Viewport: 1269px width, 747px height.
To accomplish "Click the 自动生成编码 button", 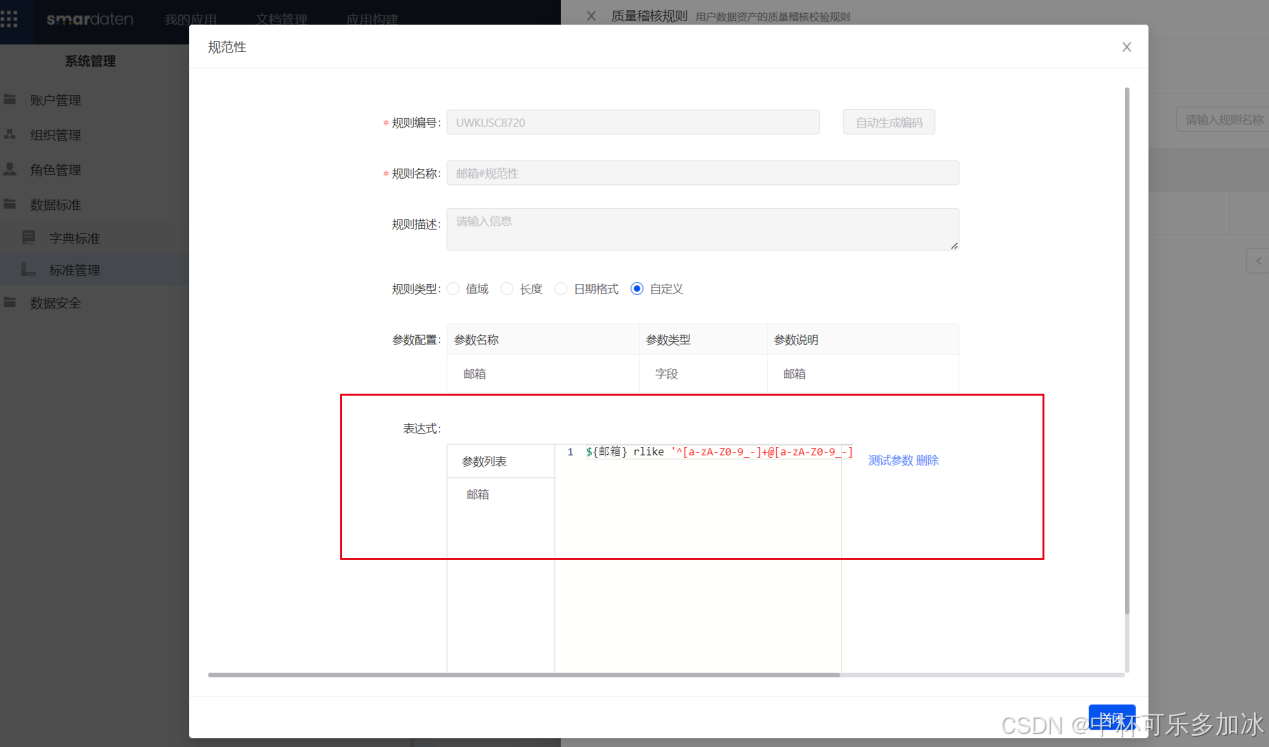I will coord(889,122).
